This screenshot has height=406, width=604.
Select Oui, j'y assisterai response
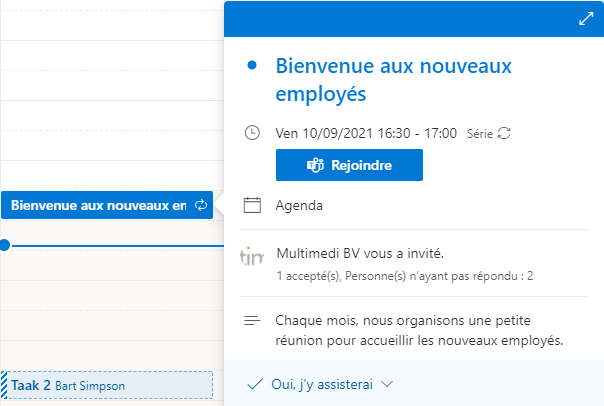point(322,384)
